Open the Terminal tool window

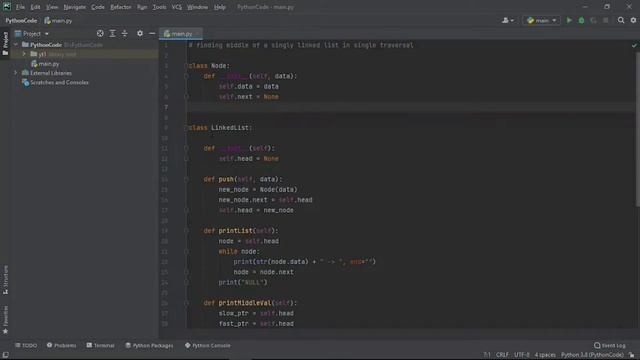(x=100, y=345)
